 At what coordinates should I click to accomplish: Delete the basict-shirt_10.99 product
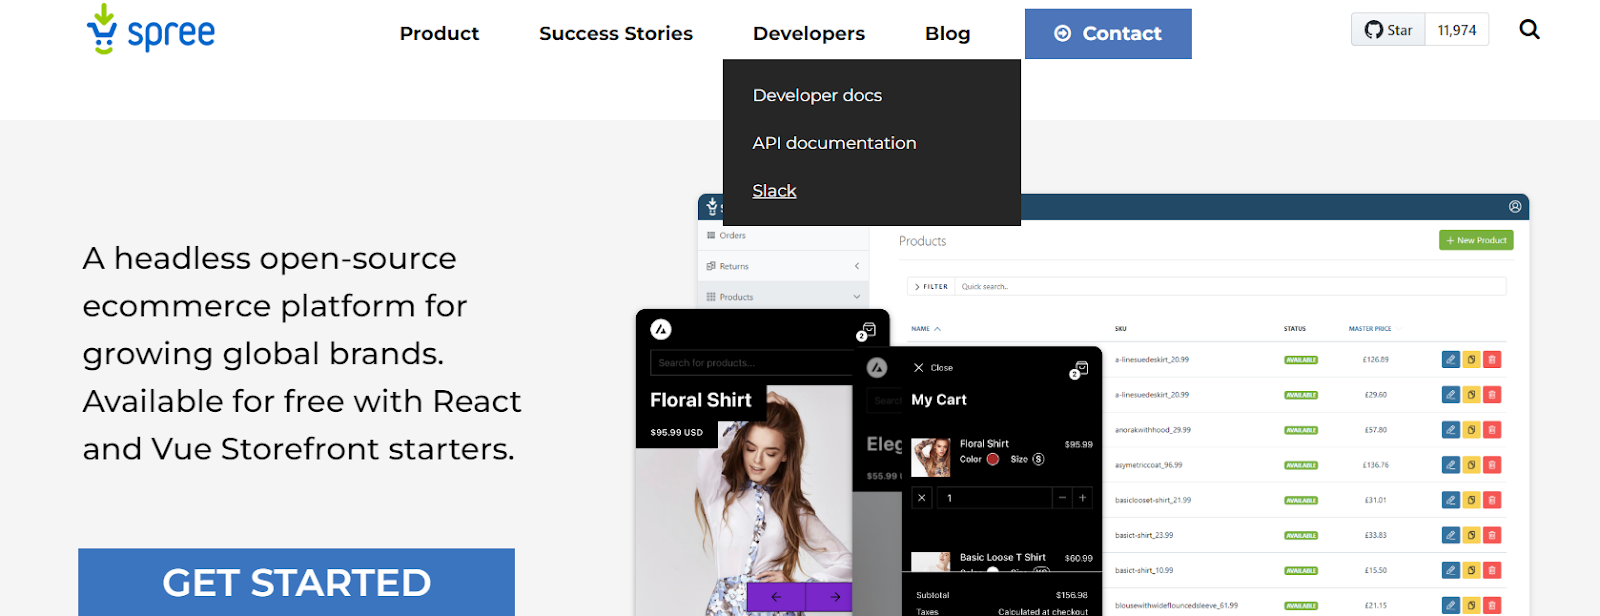pos(1492,570)
